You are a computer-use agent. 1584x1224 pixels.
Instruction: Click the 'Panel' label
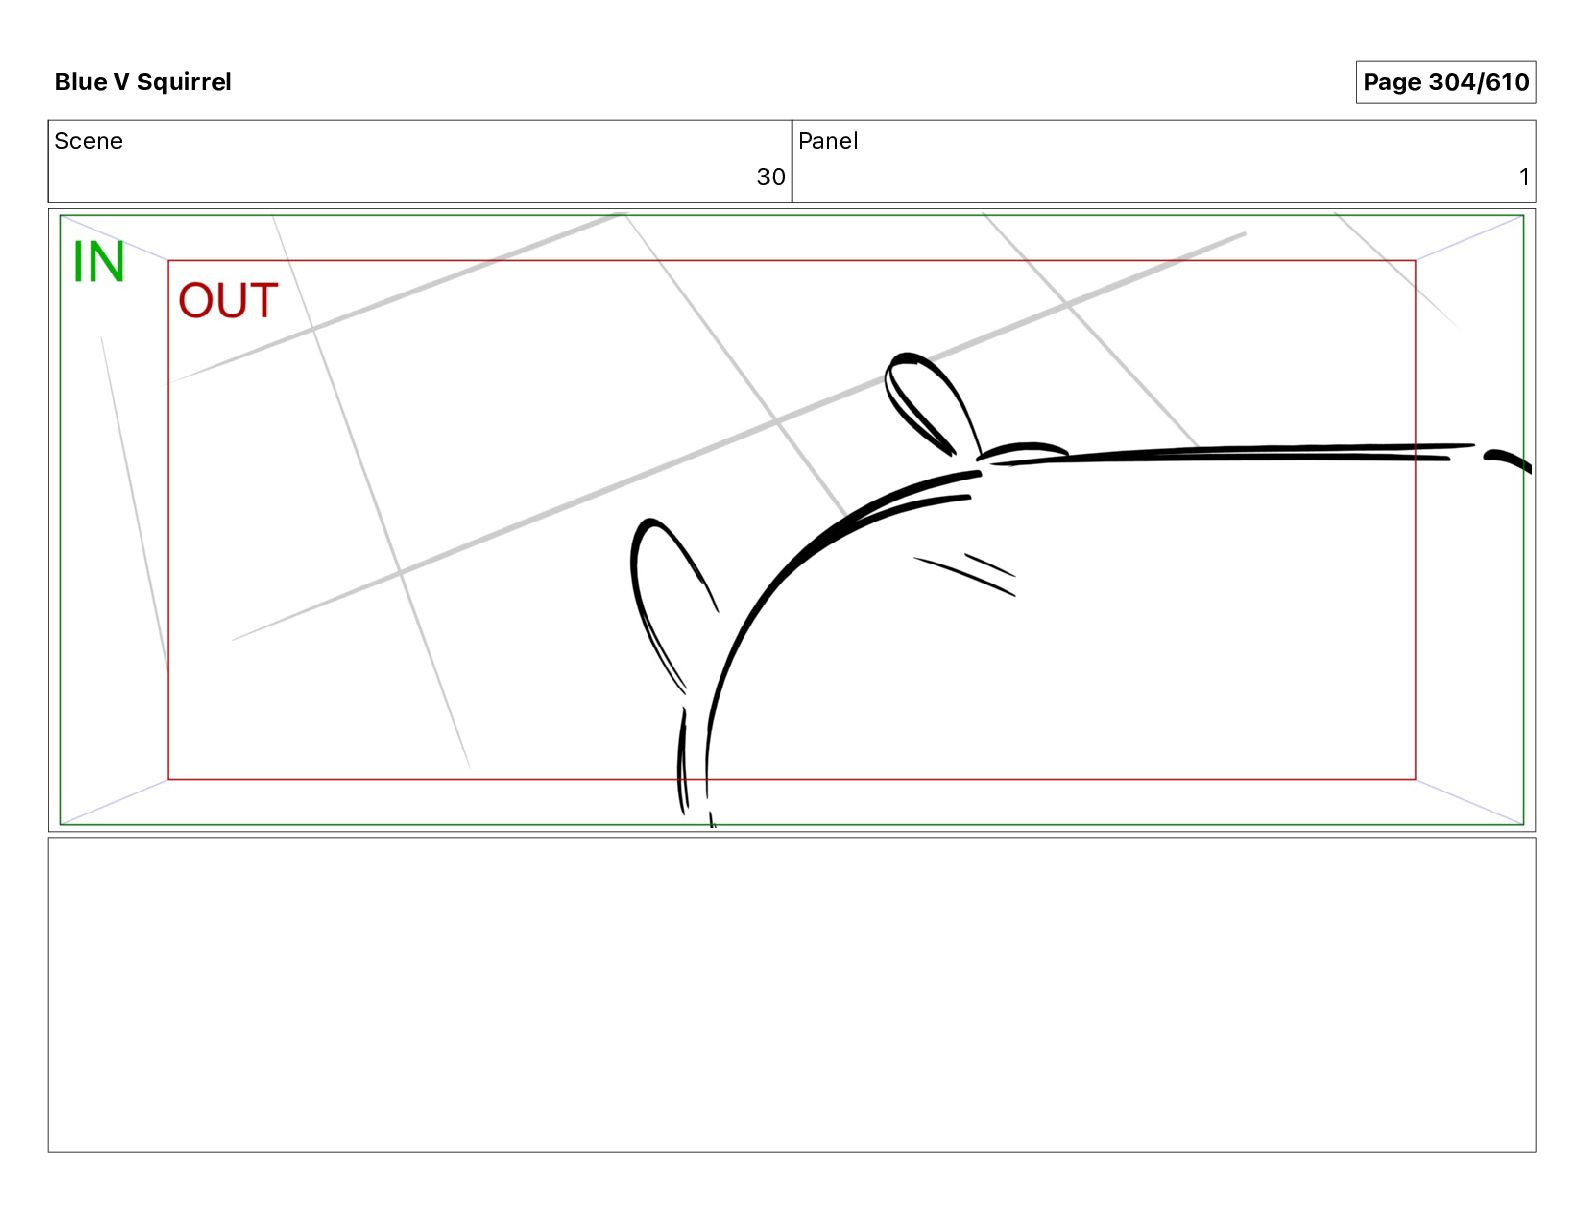click(x=828, y=141)
